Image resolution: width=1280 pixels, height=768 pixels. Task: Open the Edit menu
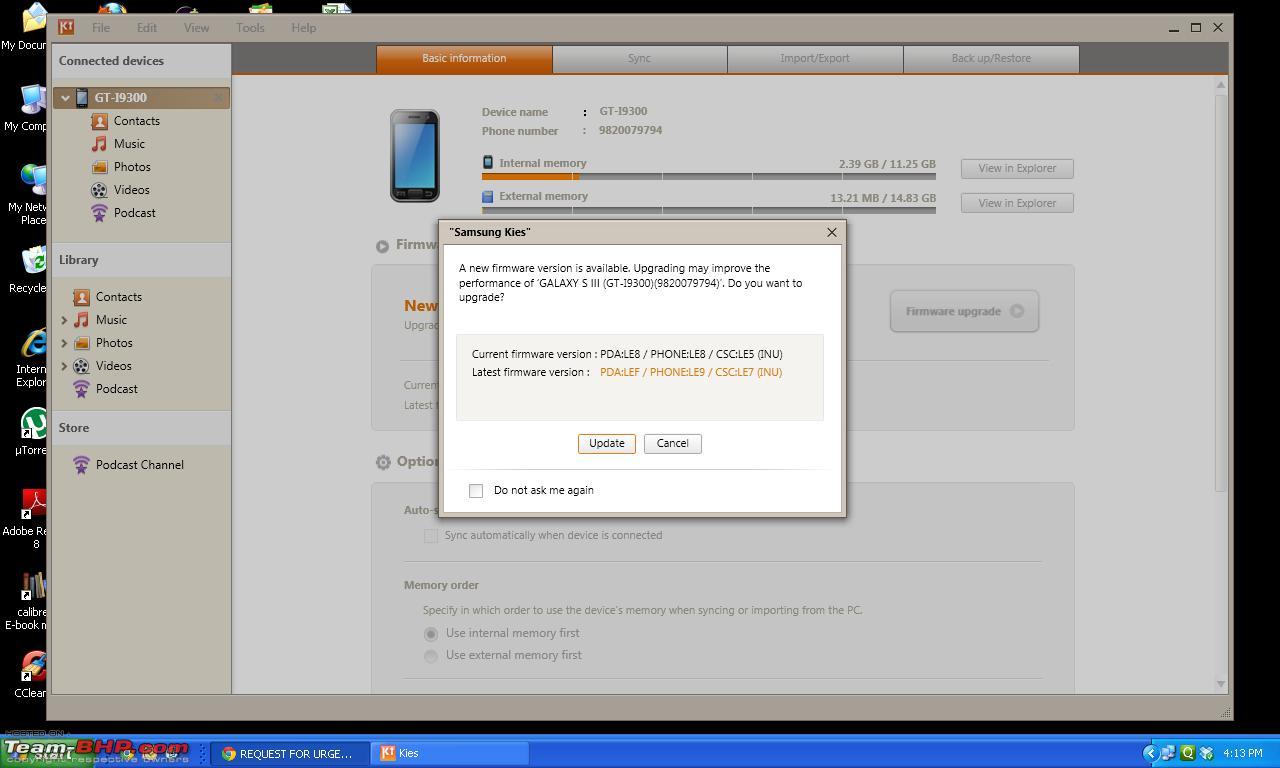point(147,28)
